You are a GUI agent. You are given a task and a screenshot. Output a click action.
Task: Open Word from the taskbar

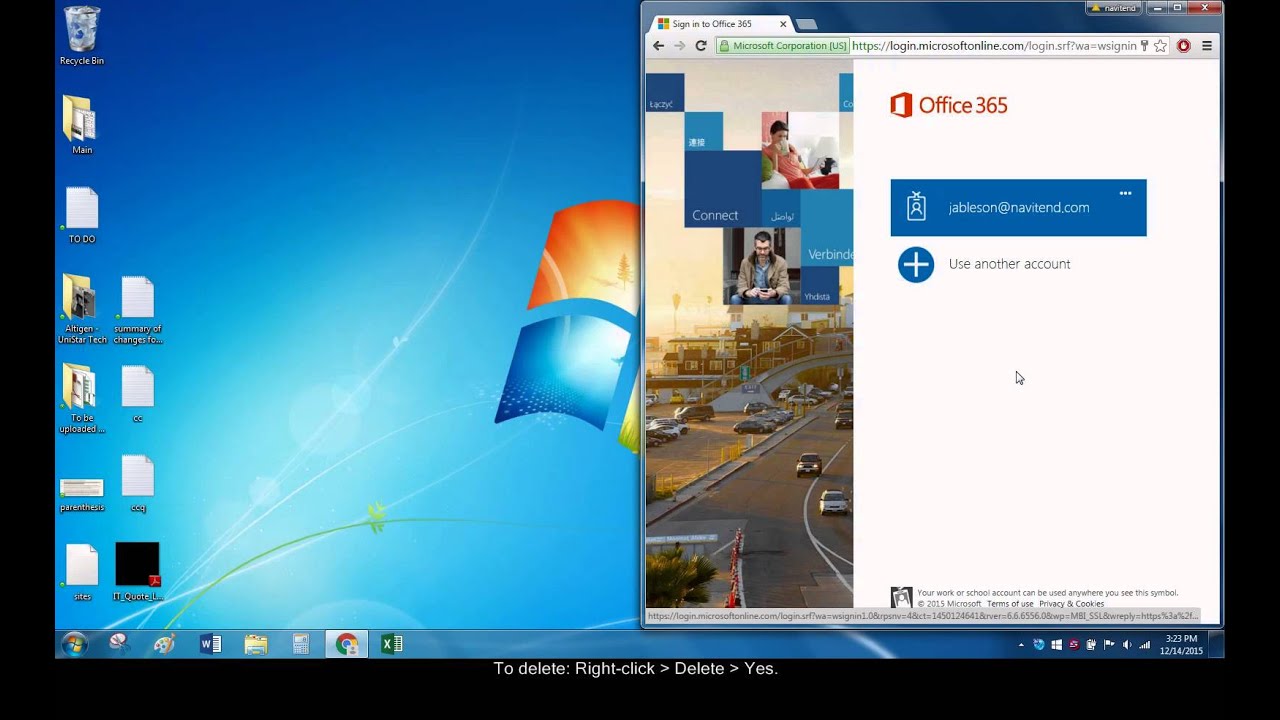point(211,643)
